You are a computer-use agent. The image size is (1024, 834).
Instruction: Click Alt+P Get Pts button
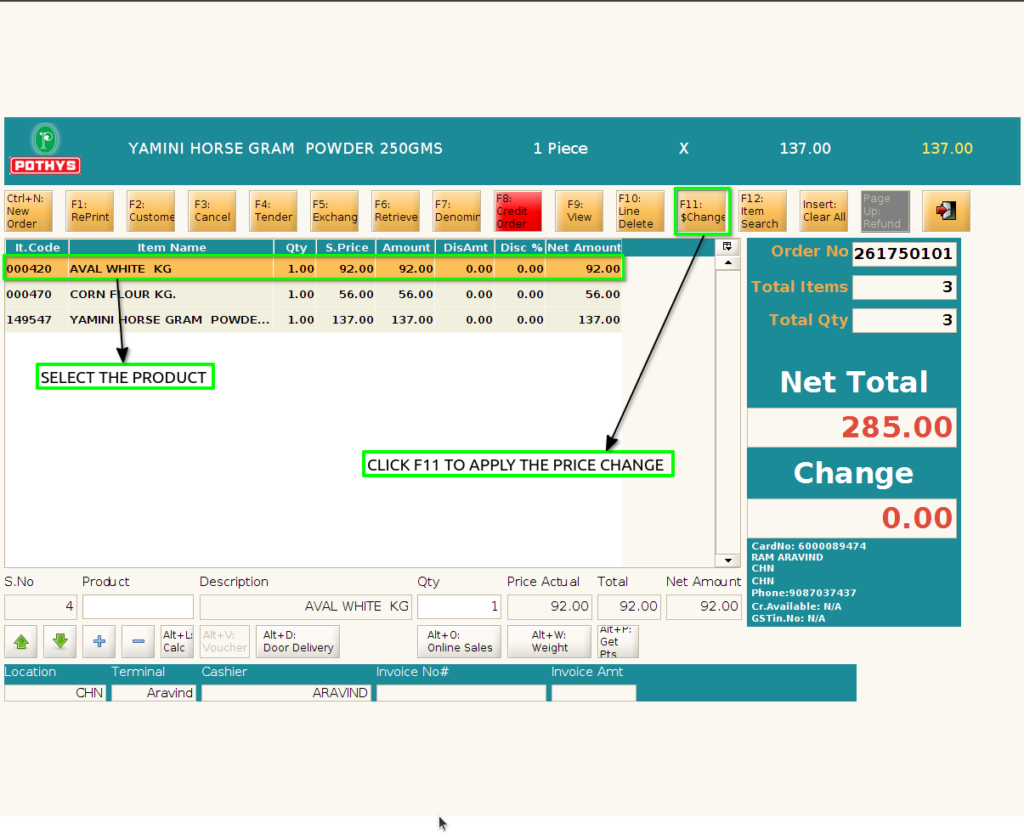[618, 641]
